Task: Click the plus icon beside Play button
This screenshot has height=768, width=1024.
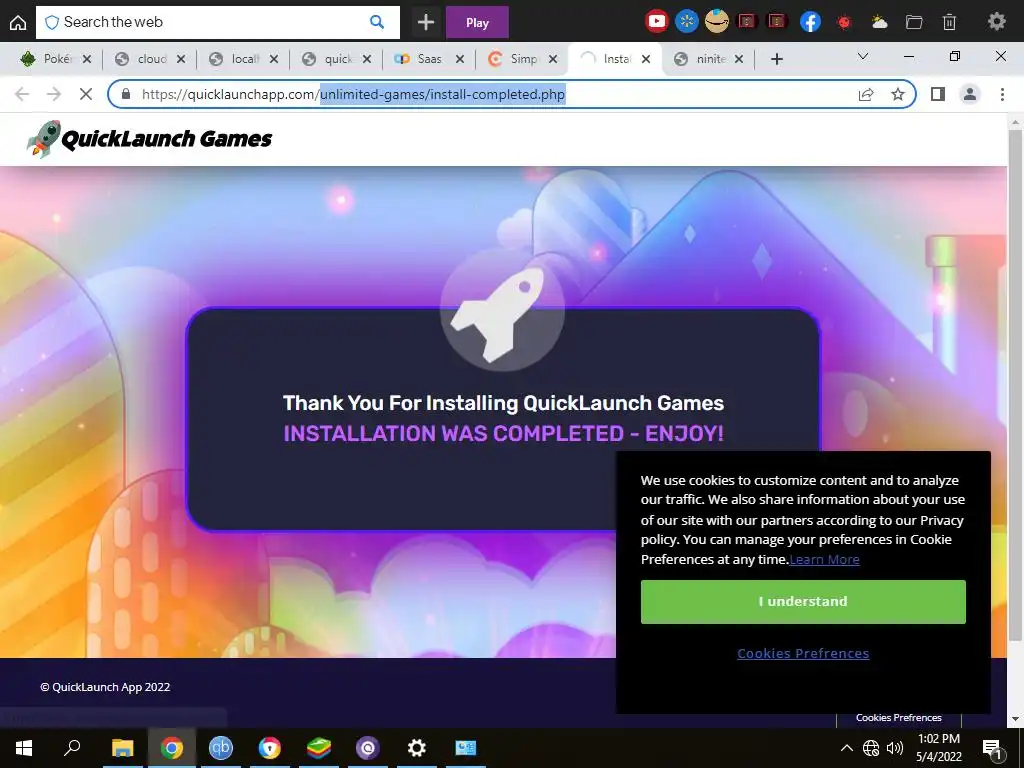Action: pos(426,22)
